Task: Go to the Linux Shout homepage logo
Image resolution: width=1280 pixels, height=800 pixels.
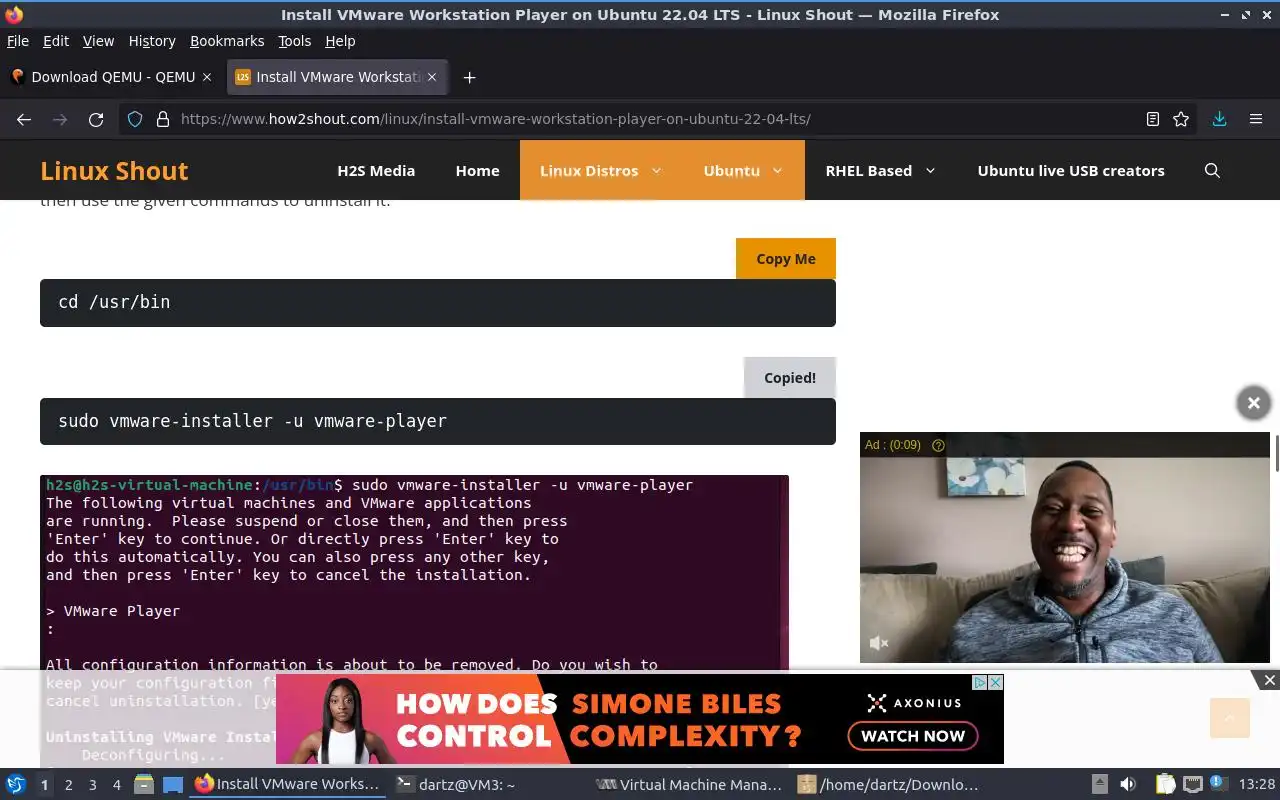Action: click(114, 171)
